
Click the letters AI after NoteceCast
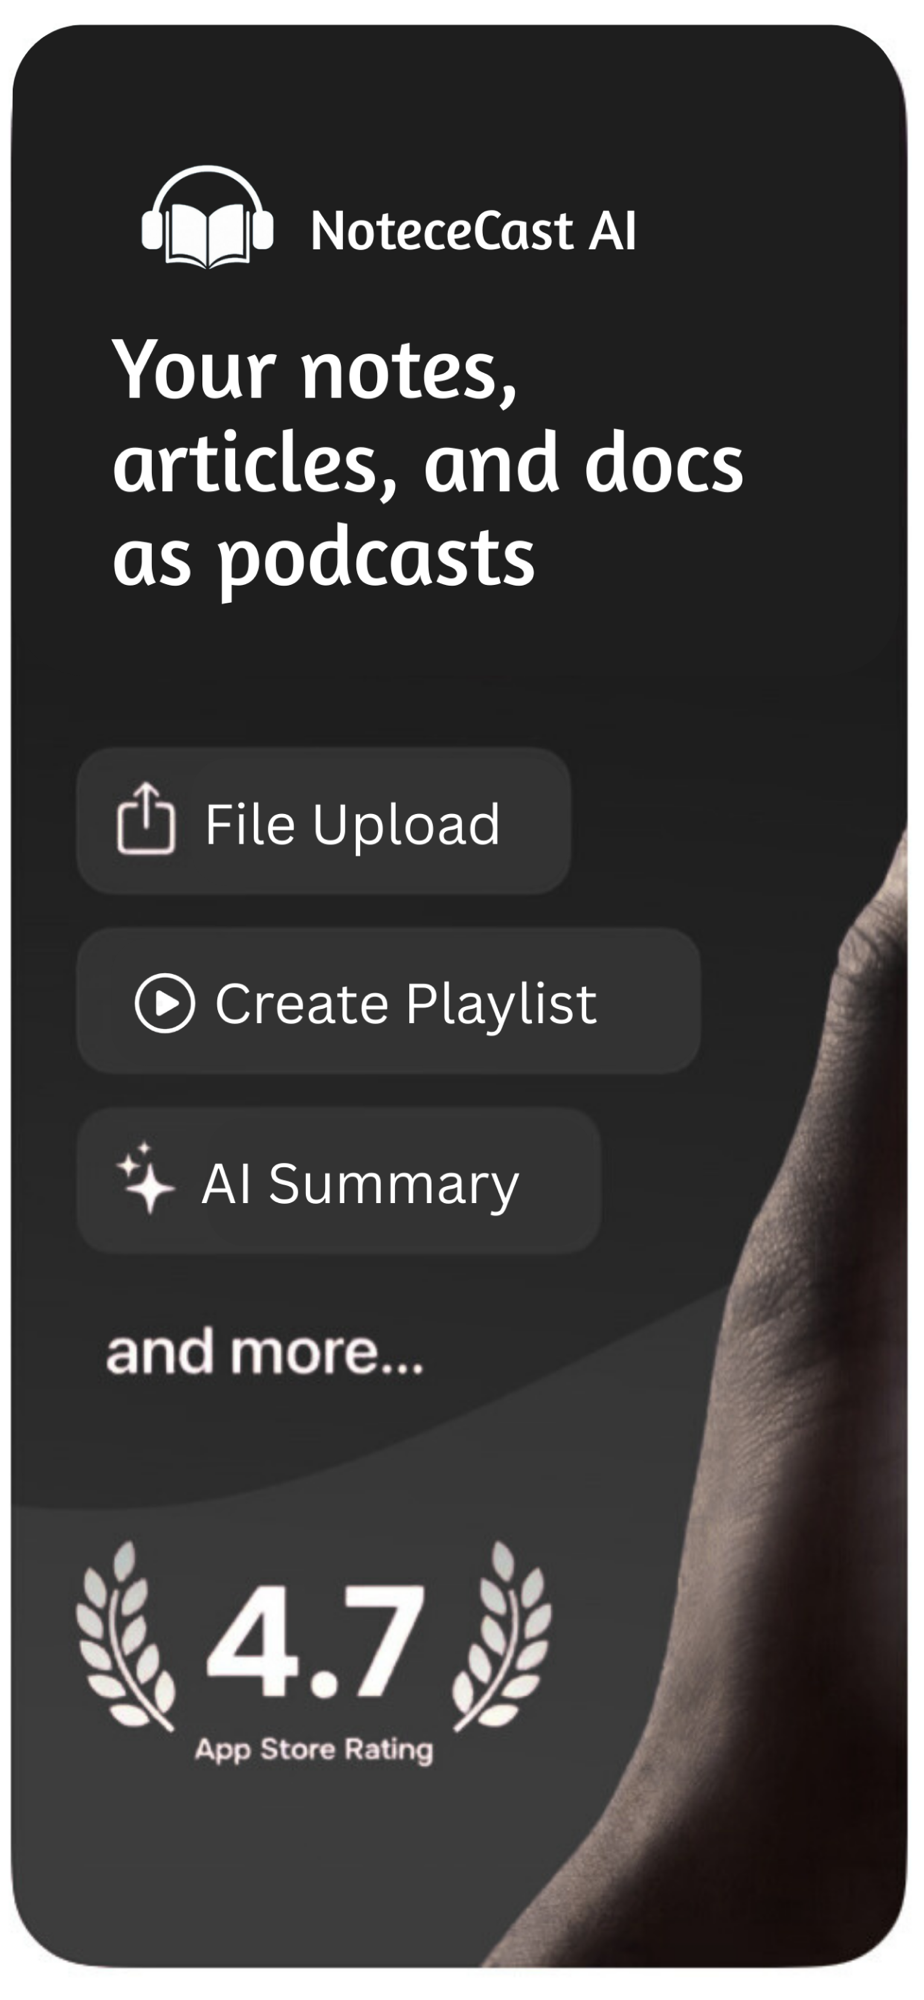tap(612, 231)
